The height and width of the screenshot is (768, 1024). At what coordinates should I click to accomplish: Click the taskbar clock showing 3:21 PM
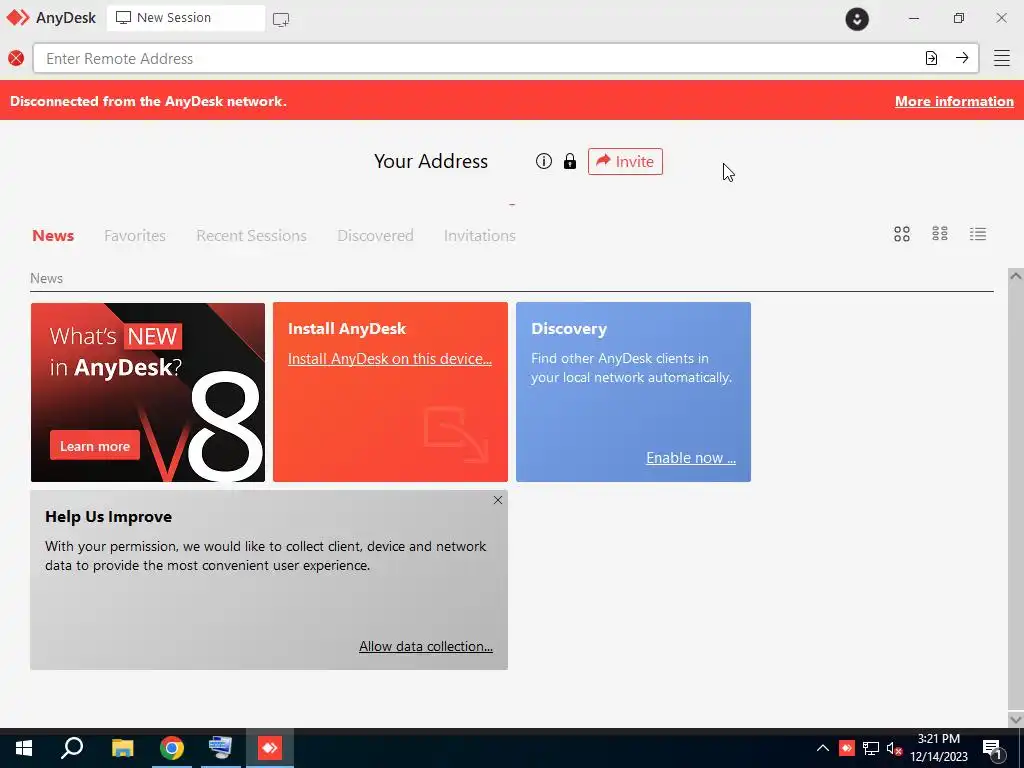click(939, 748)
